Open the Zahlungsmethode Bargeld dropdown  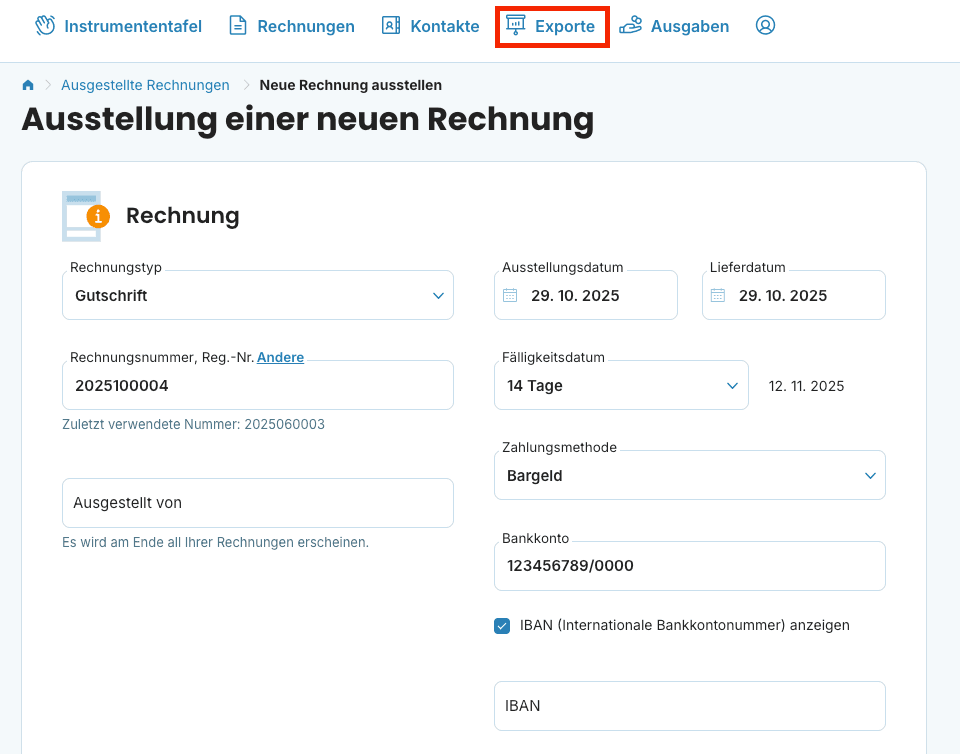[x=689, y=476]
